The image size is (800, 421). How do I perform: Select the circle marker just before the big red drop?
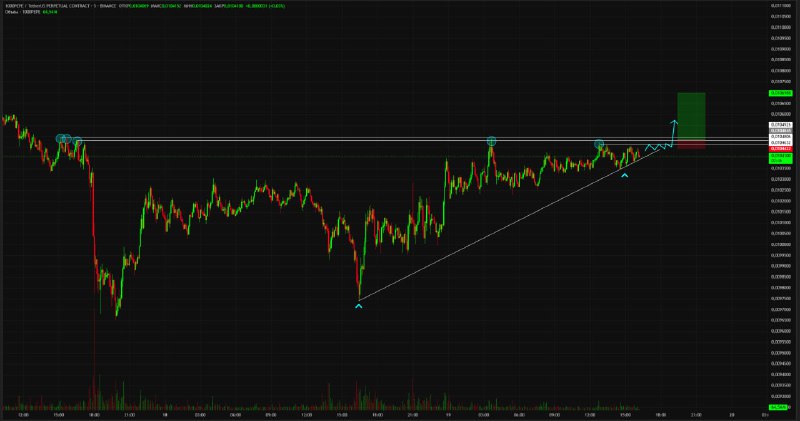pos(77,141)
